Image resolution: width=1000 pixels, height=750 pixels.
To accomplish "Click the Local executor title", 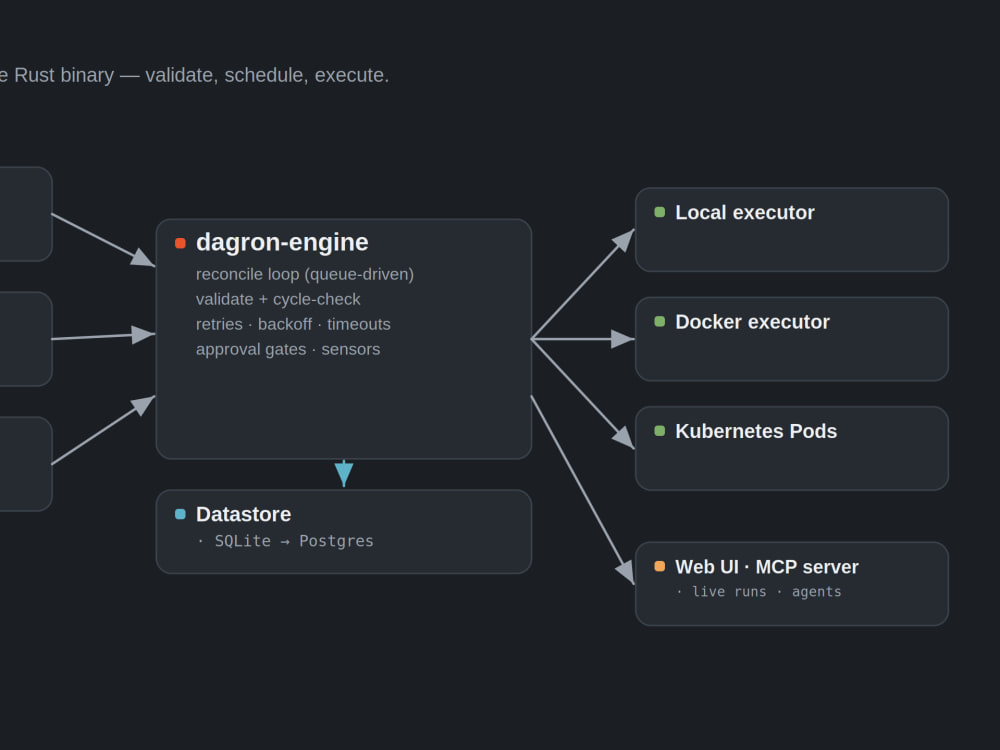I will pos(745,212).
